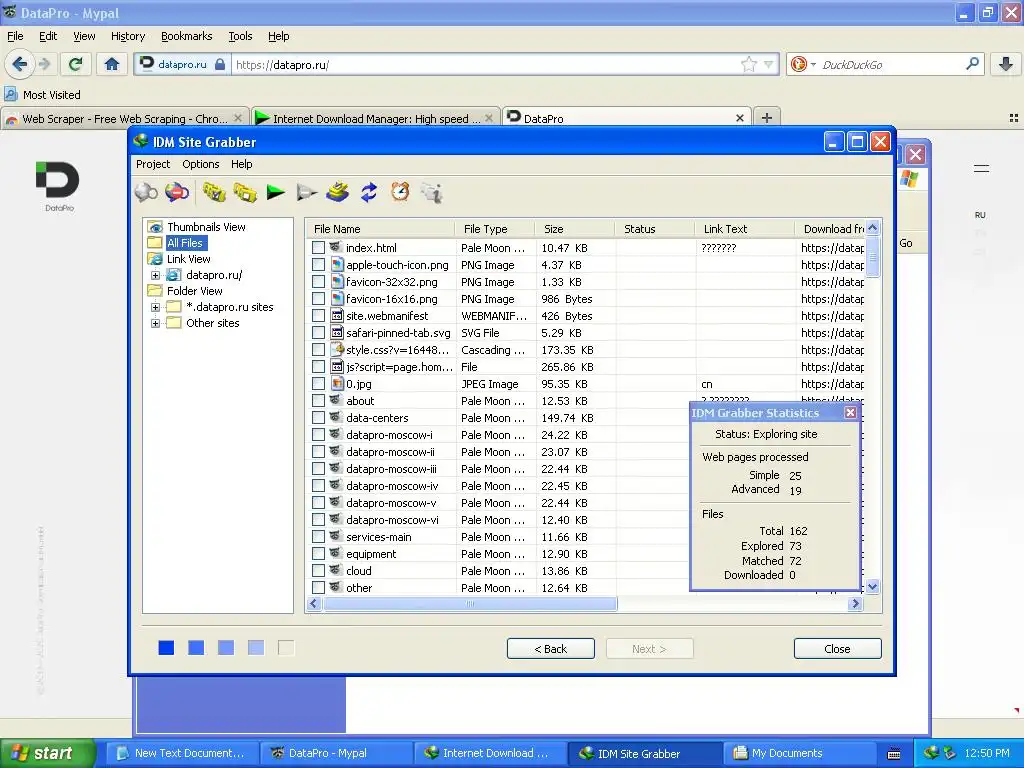The height and width of the screenshot is (768, 1024).
Task: Reload the page with green refresh icon
Action: tap(76, 64)
